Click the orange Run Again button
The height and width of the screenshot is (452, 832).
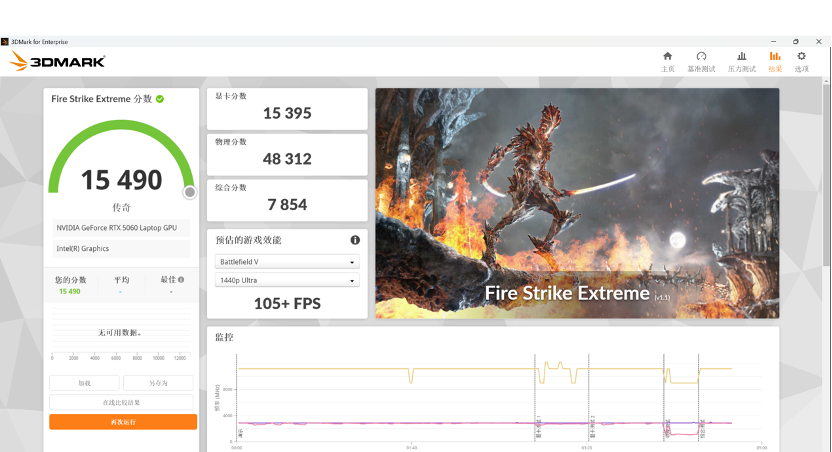123,422
